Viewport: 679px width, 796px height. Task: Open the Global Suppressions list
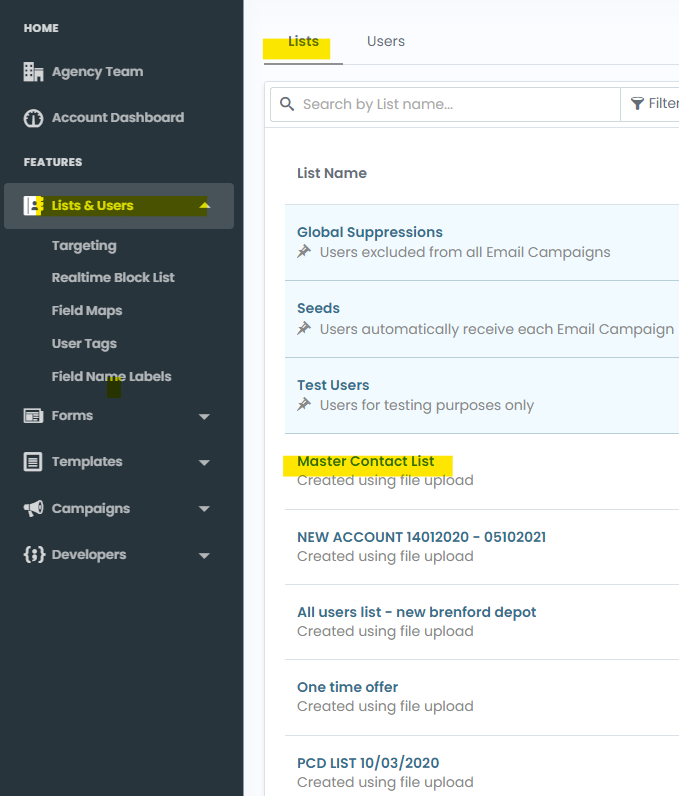(x=370, y=232)
